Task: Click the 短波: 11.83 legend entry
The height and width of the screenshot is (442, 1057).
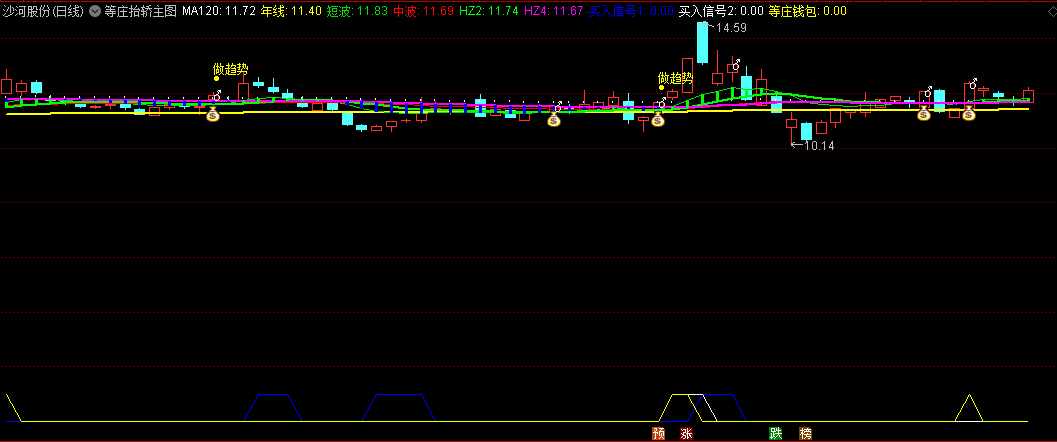Action: (357, 11)
